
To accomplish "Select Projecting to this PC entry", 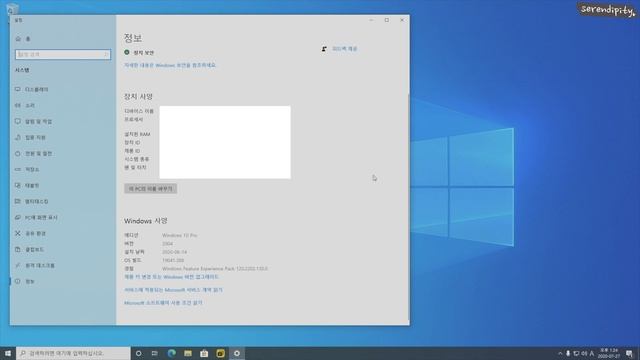I will coord(36,218).
